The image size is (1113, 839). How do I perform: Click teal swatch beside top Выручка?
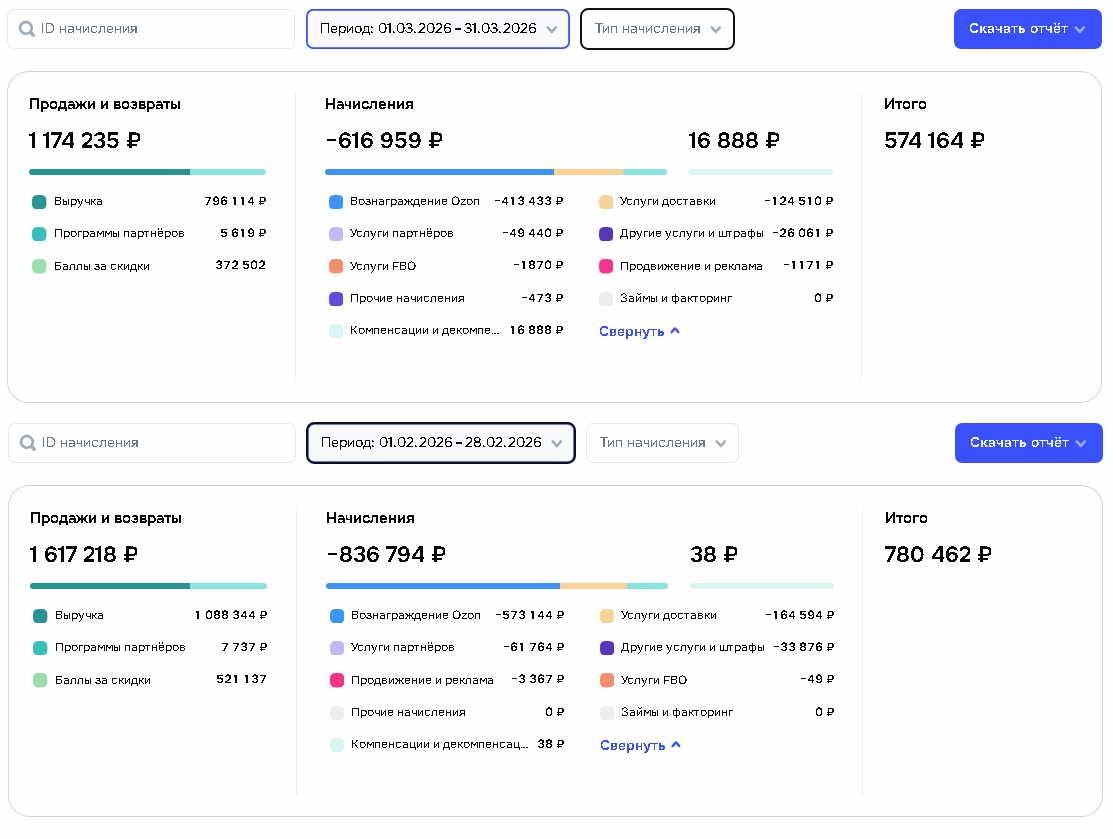point(40,202)
